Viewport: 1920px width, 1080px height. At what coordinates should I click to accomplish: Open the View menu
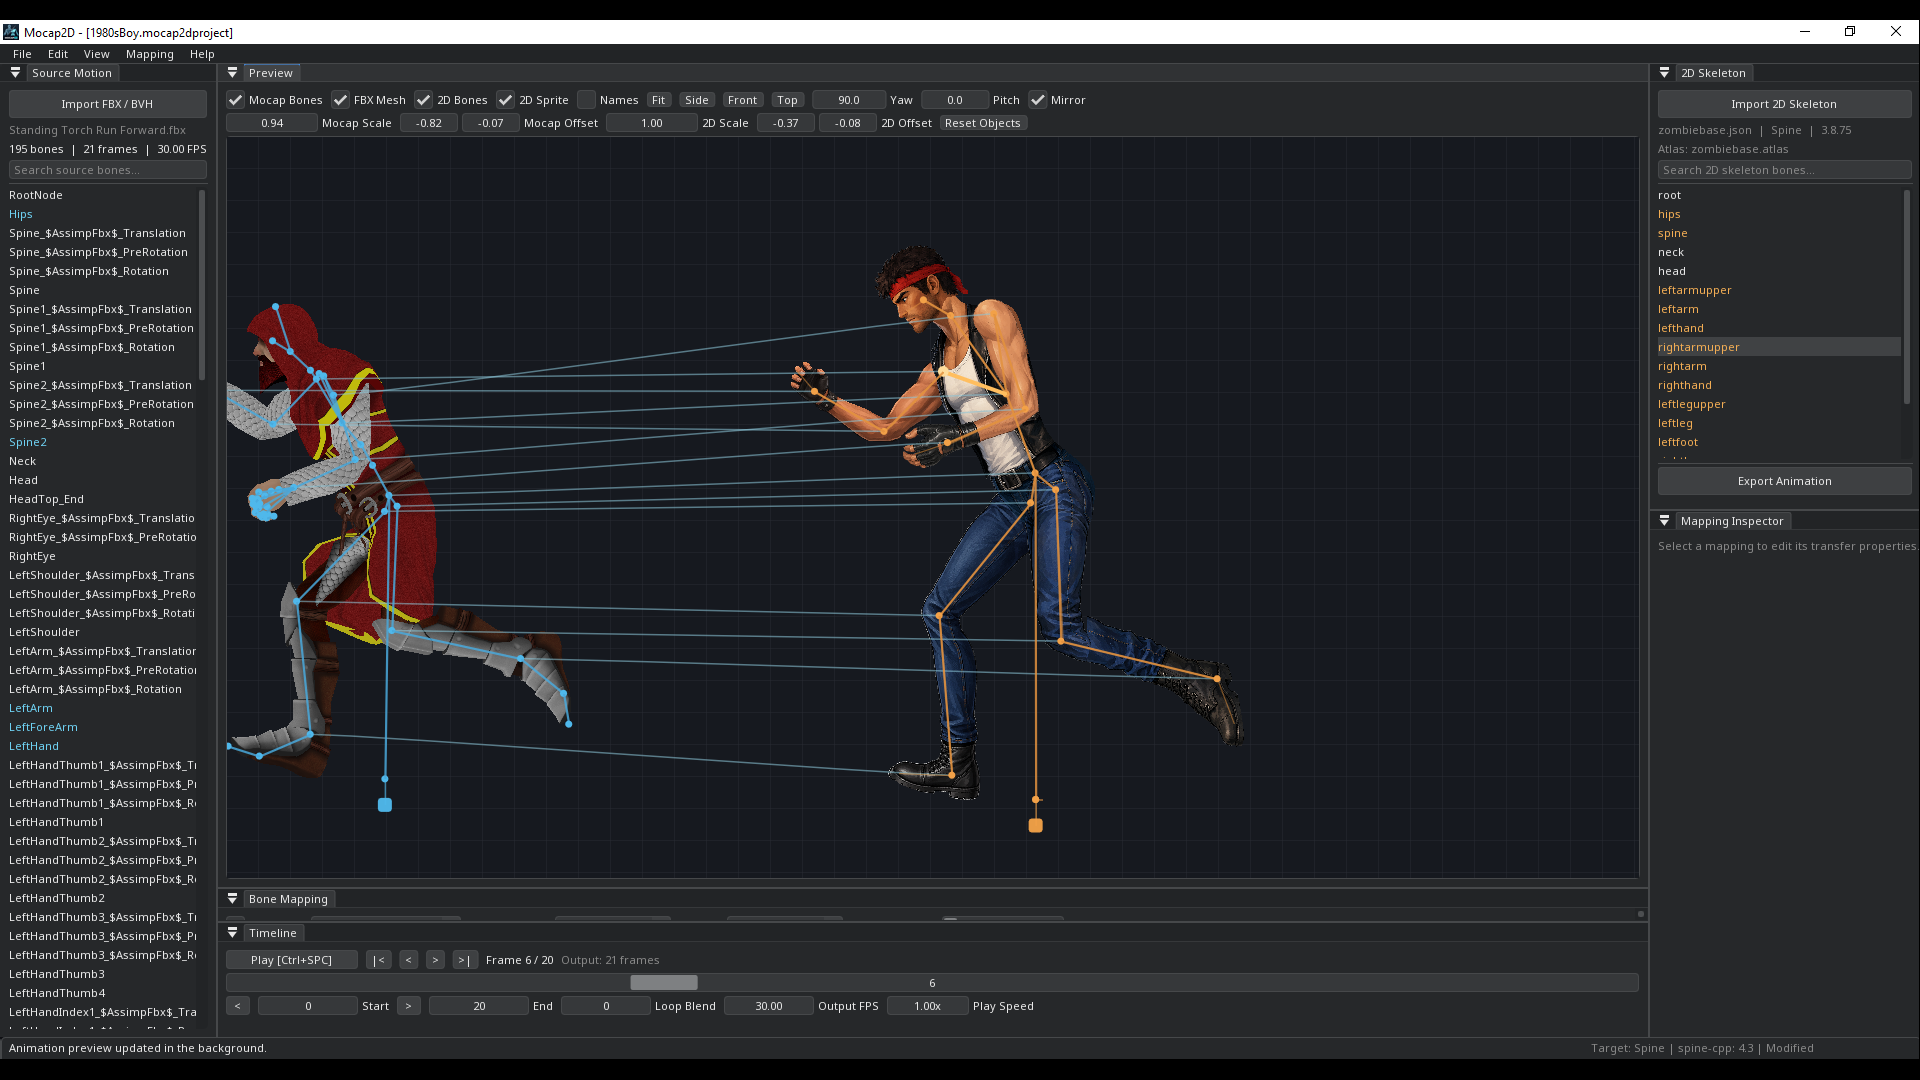pos(97,54)
